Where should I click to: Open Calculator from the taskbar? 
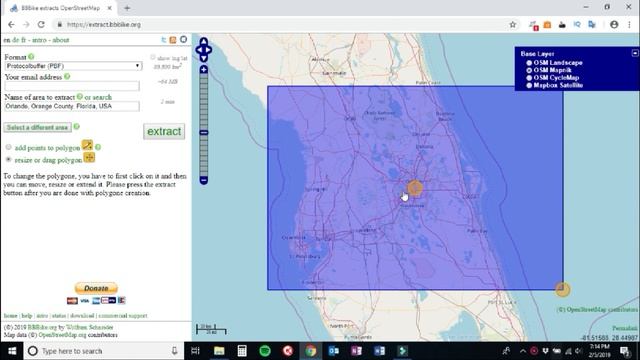pyautogui.click(x=242, y=351)
